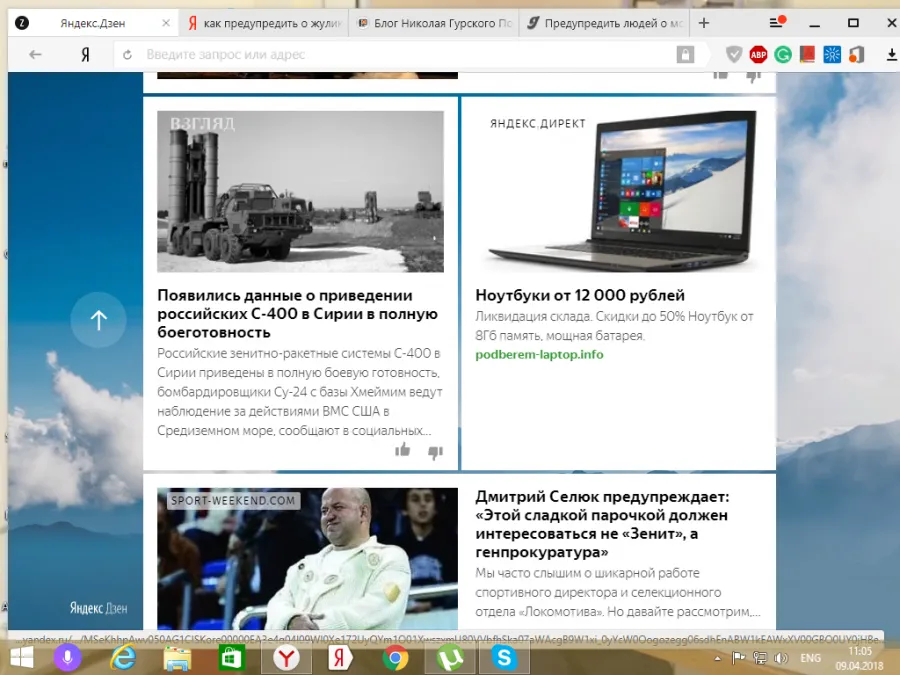
Task: Open Yandex home via the Я button
Action: tap(85, 55)
